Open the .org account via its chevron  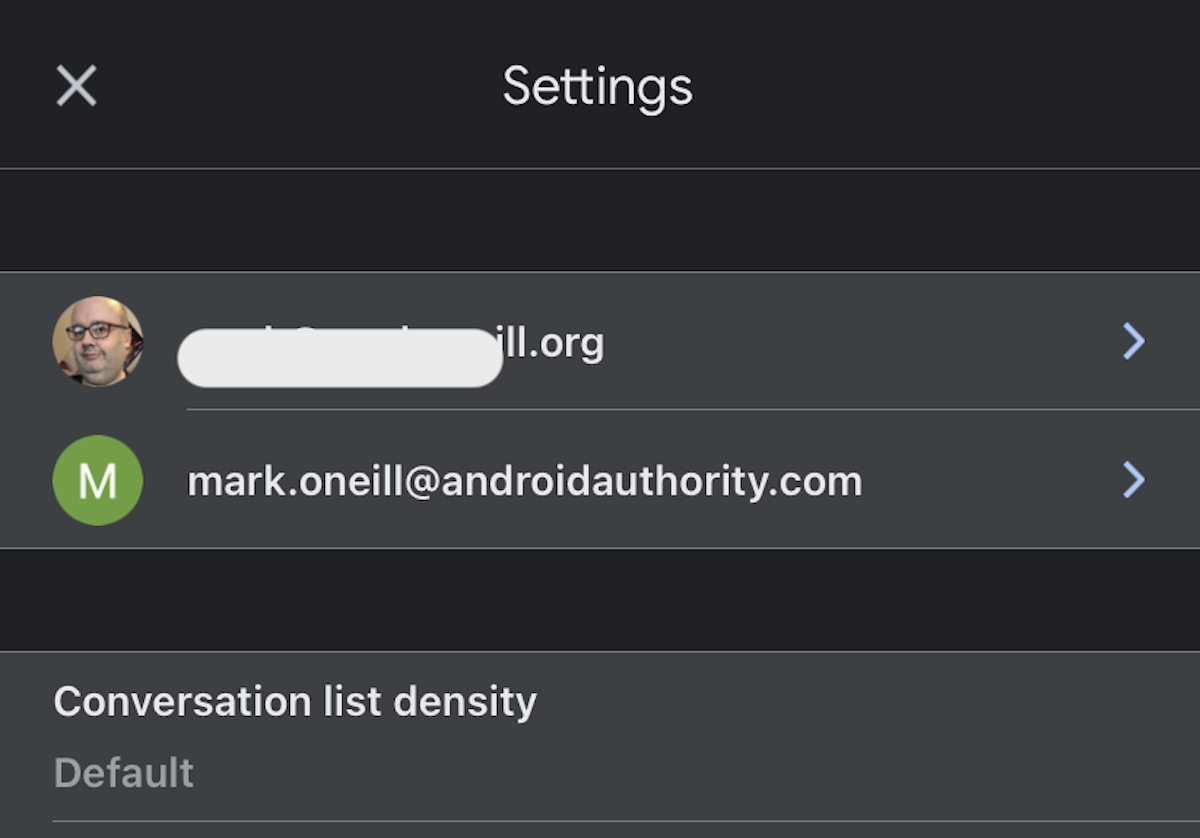coord(1133,342)
